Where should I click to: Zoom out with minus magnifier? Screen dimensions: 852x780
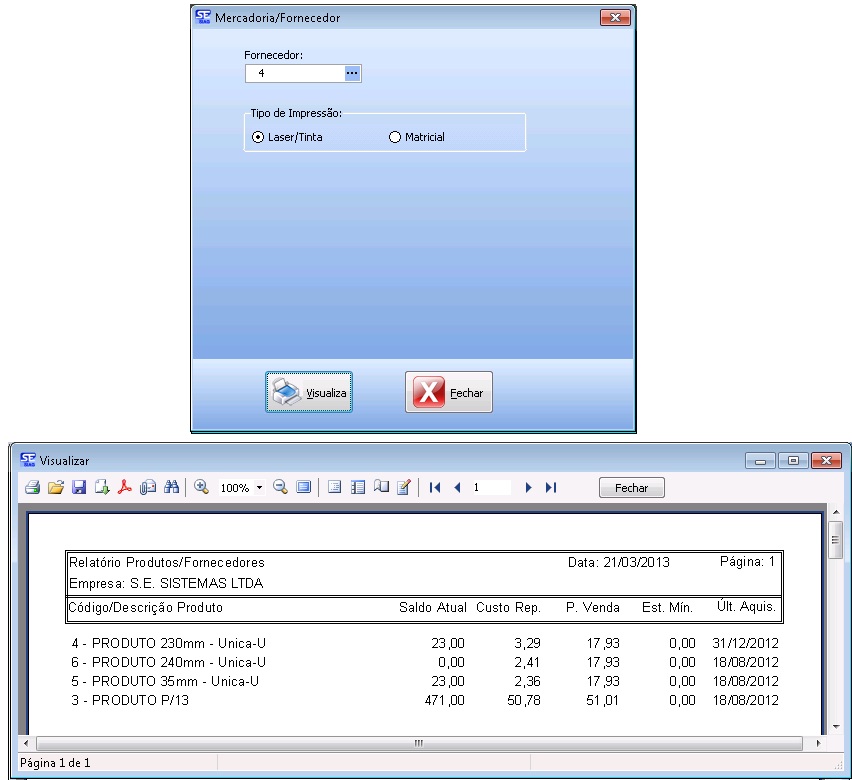click(280, 488)
